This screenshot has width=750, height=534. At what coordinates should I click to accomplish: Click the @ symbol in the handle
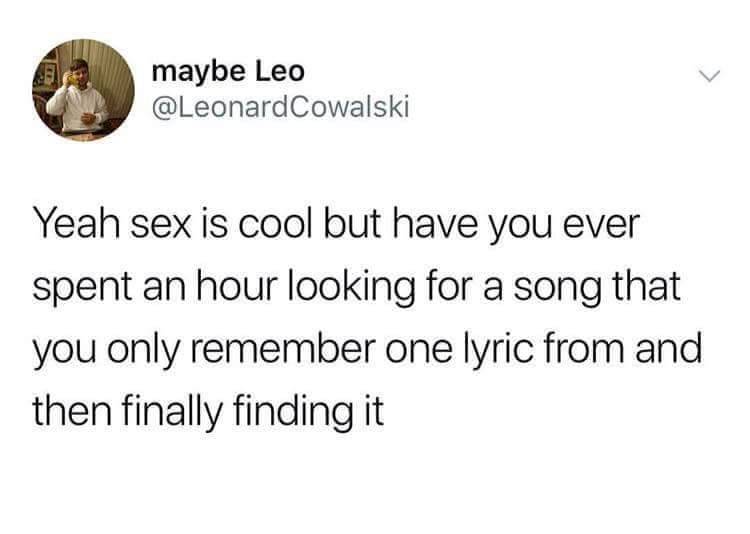pos(163,108)
